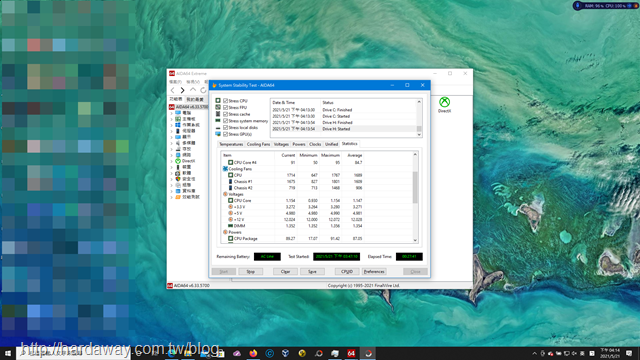Expand the computer (first) node under AIDA64 root
The image size is (640, 360).
(171, 113)
